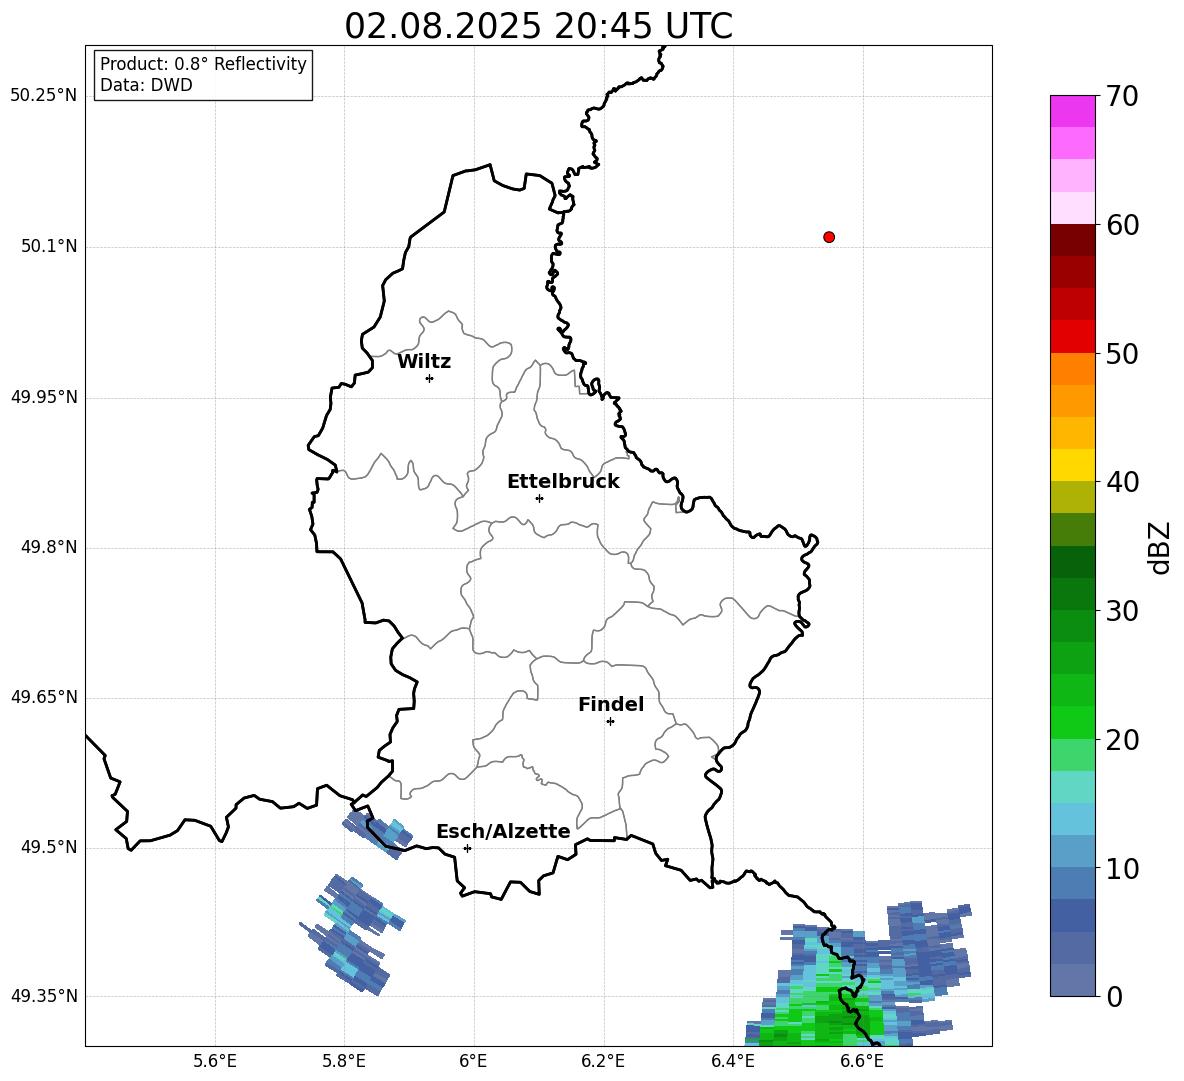This screenshot has height=1081, width=1184.
Task: Click the Wiltz station cross marker
Action: pos(430,378)
